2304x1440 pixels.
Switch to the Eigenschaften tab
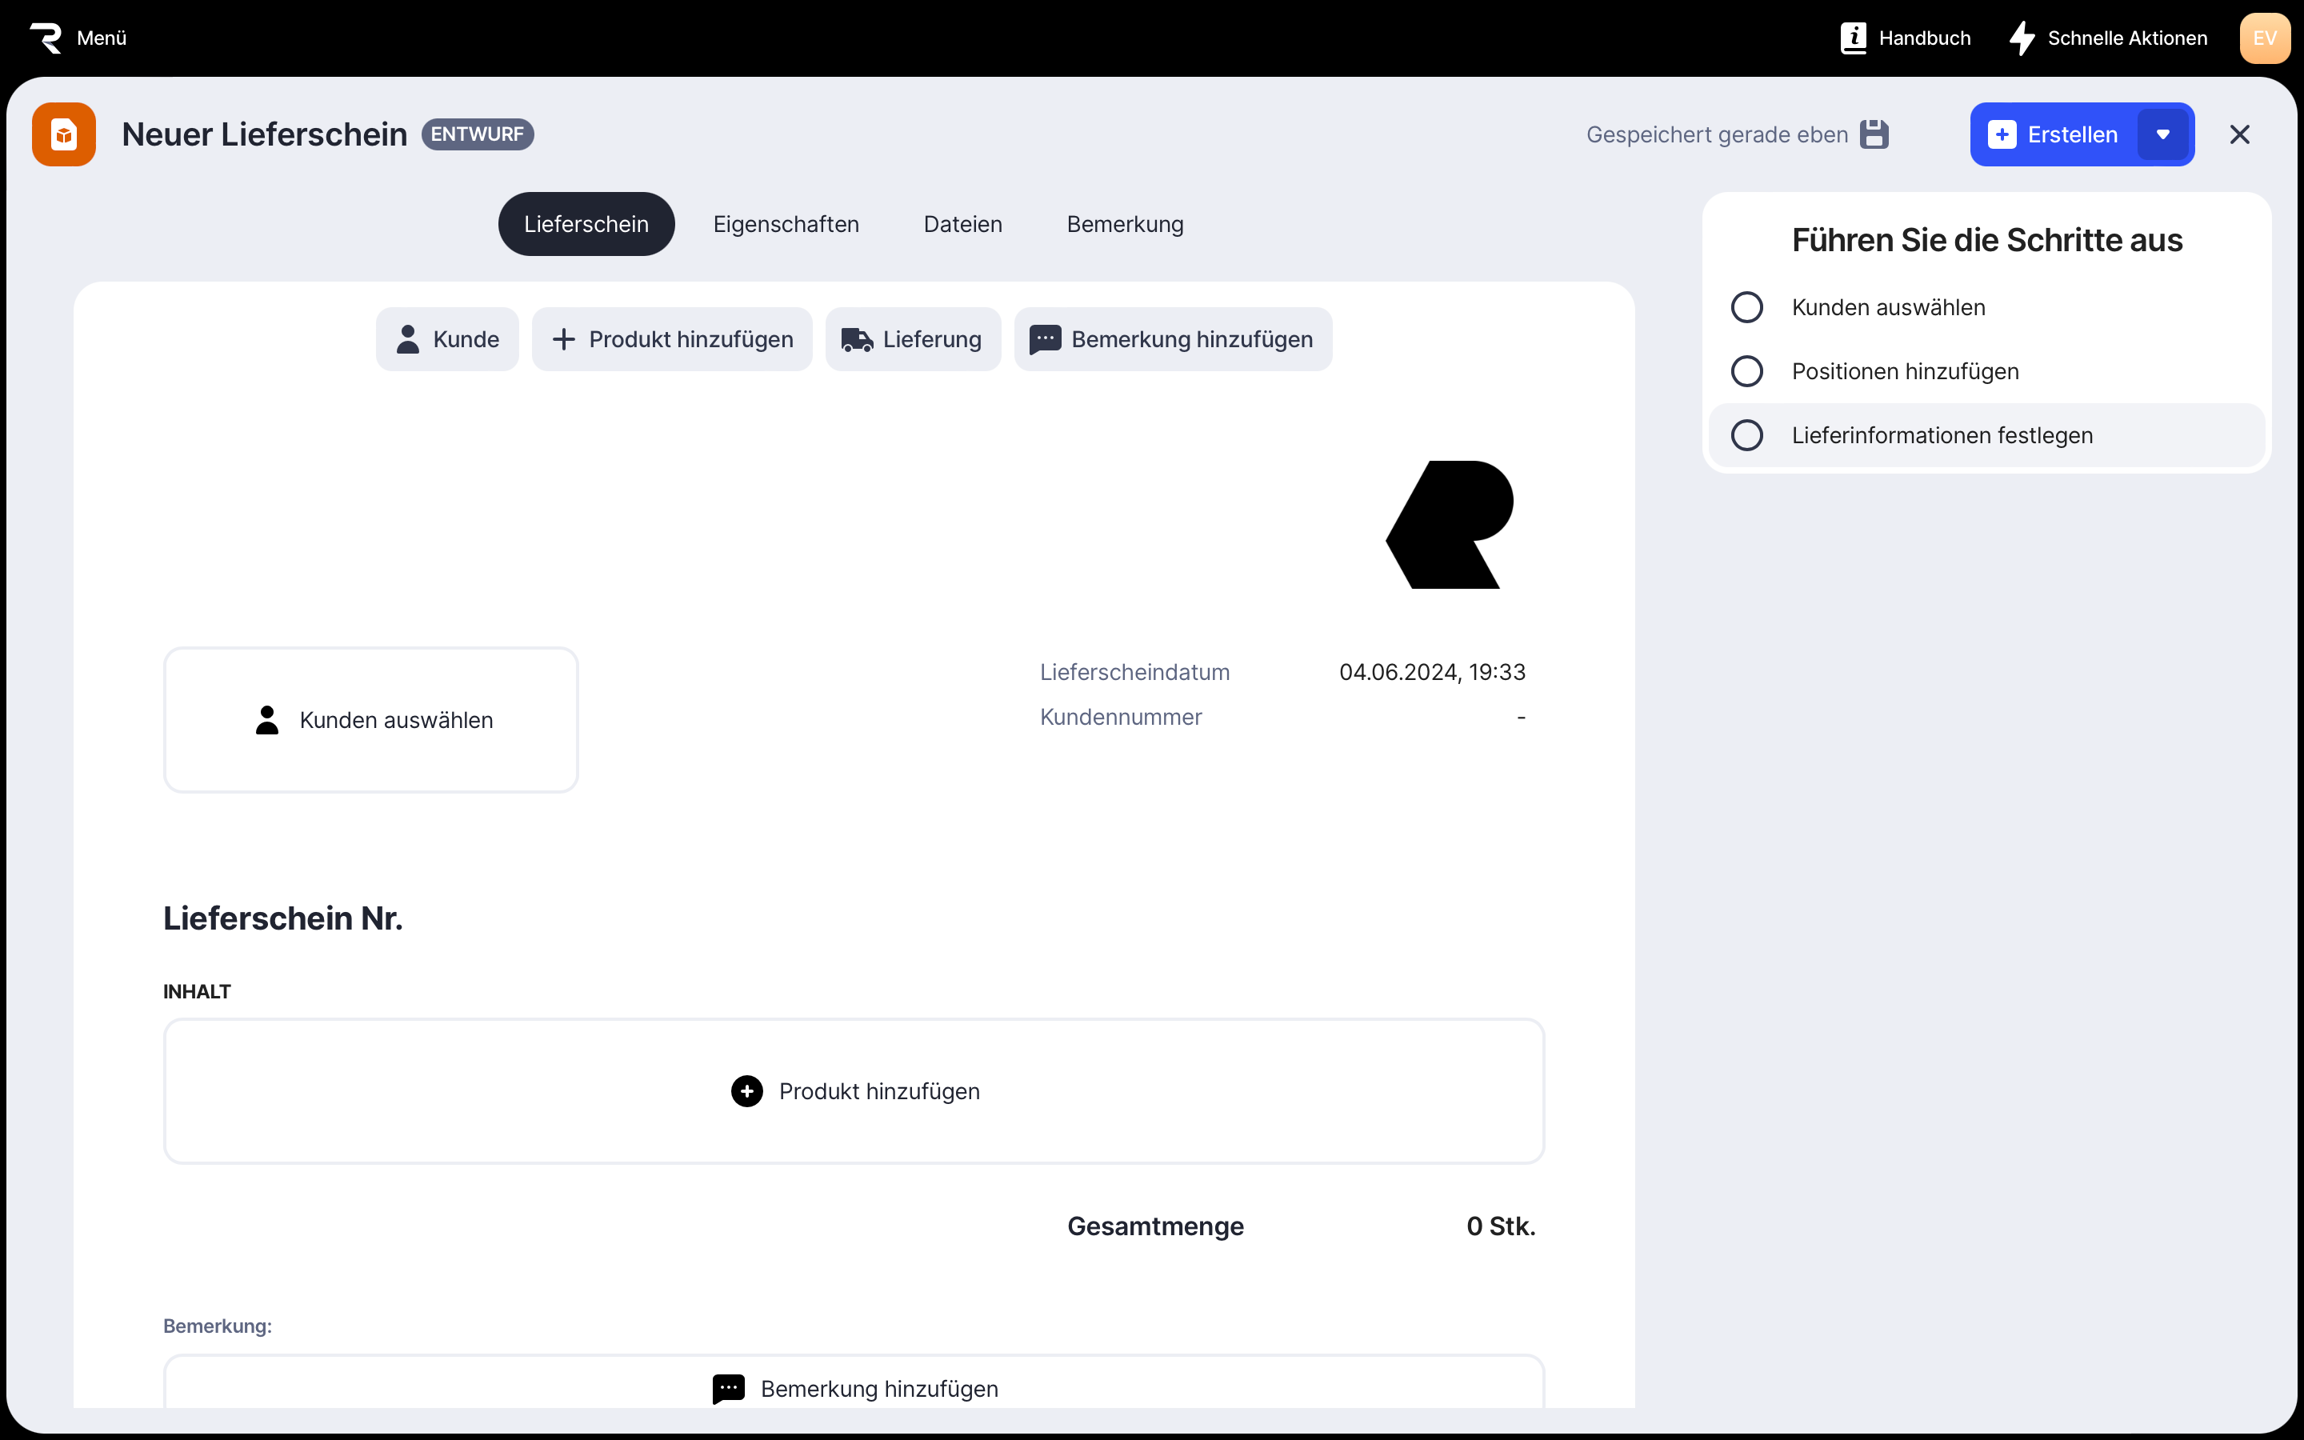786,224
